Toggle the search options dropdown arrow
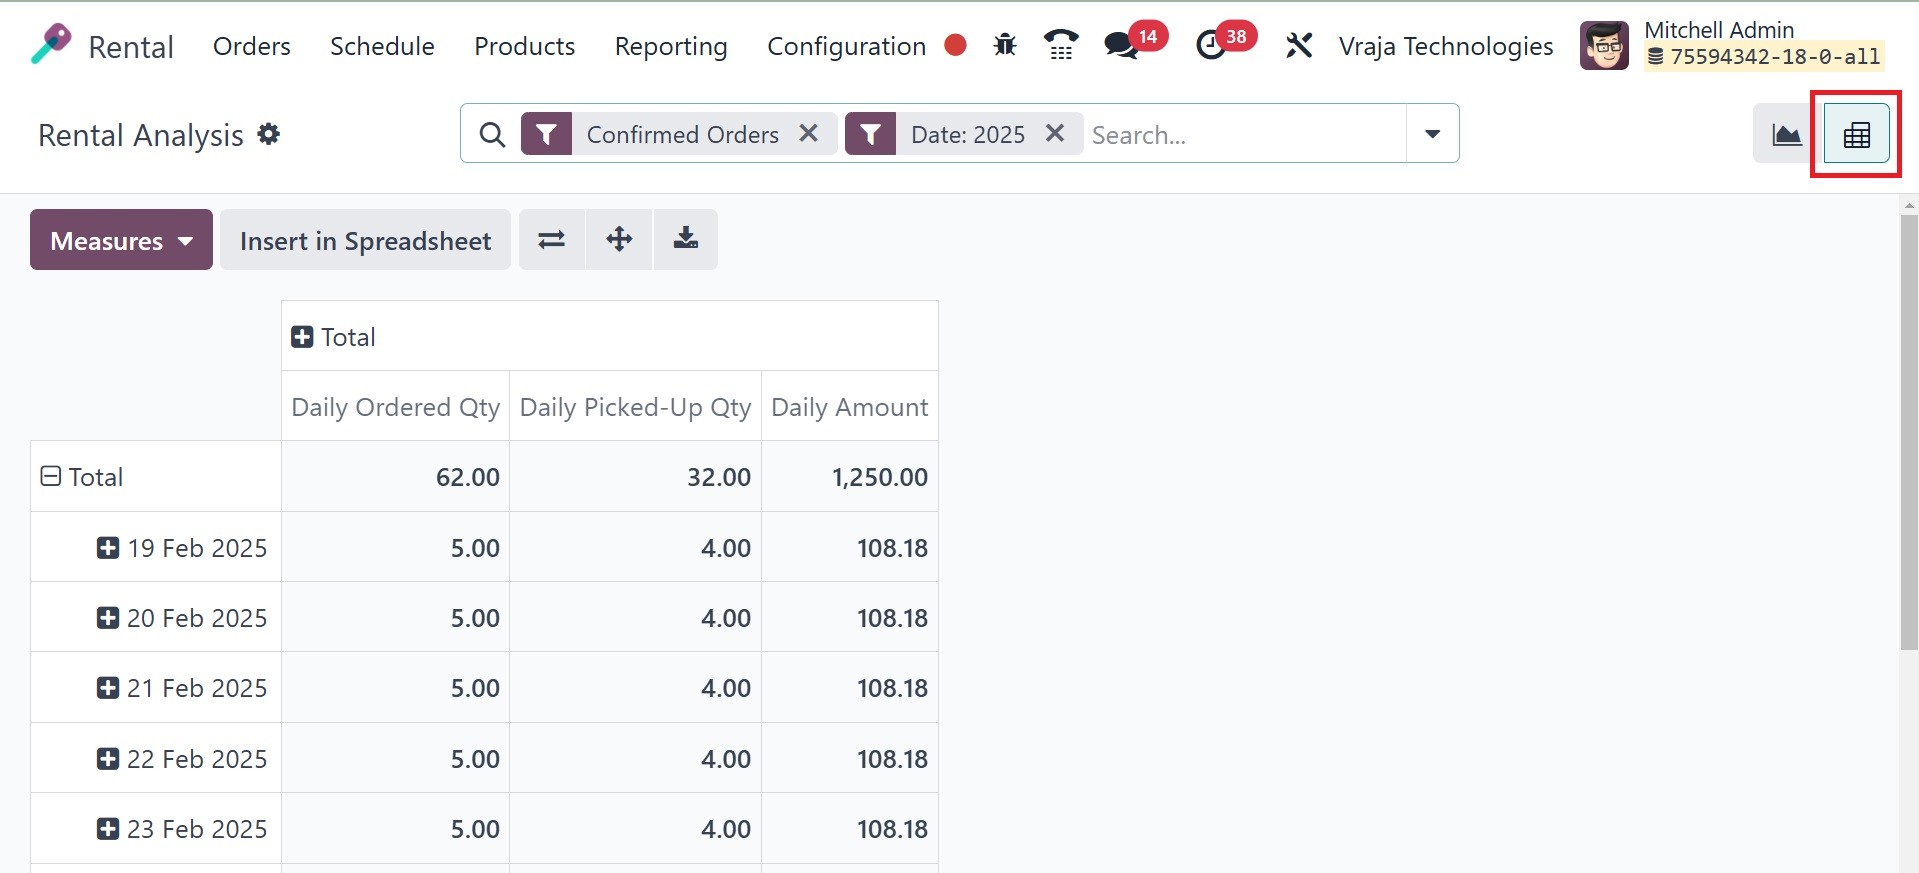The width and height of the screenshot is (1919, 873). [x=1432, y=134]
